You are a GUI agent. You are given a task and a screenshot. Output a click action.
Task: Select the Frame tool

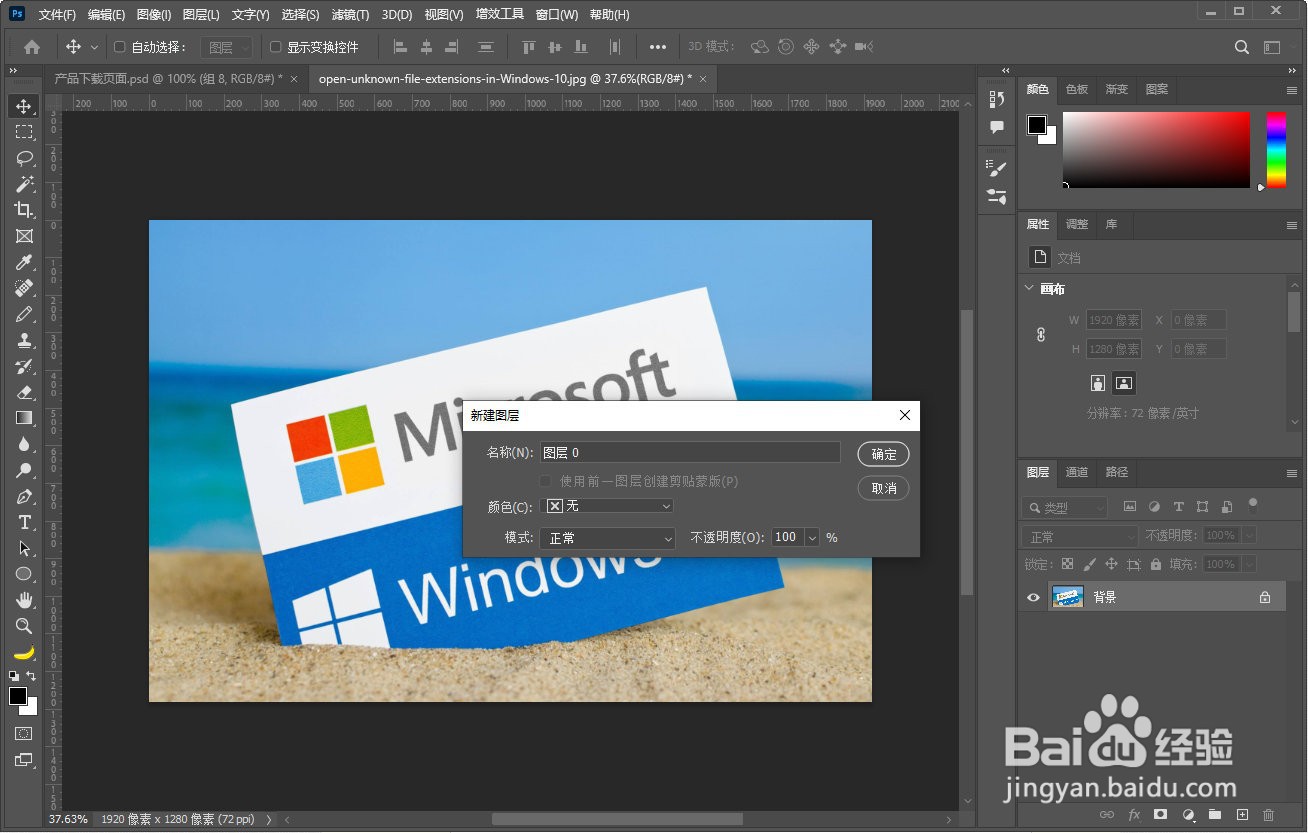pyautogui.click(x=24, y=236)
